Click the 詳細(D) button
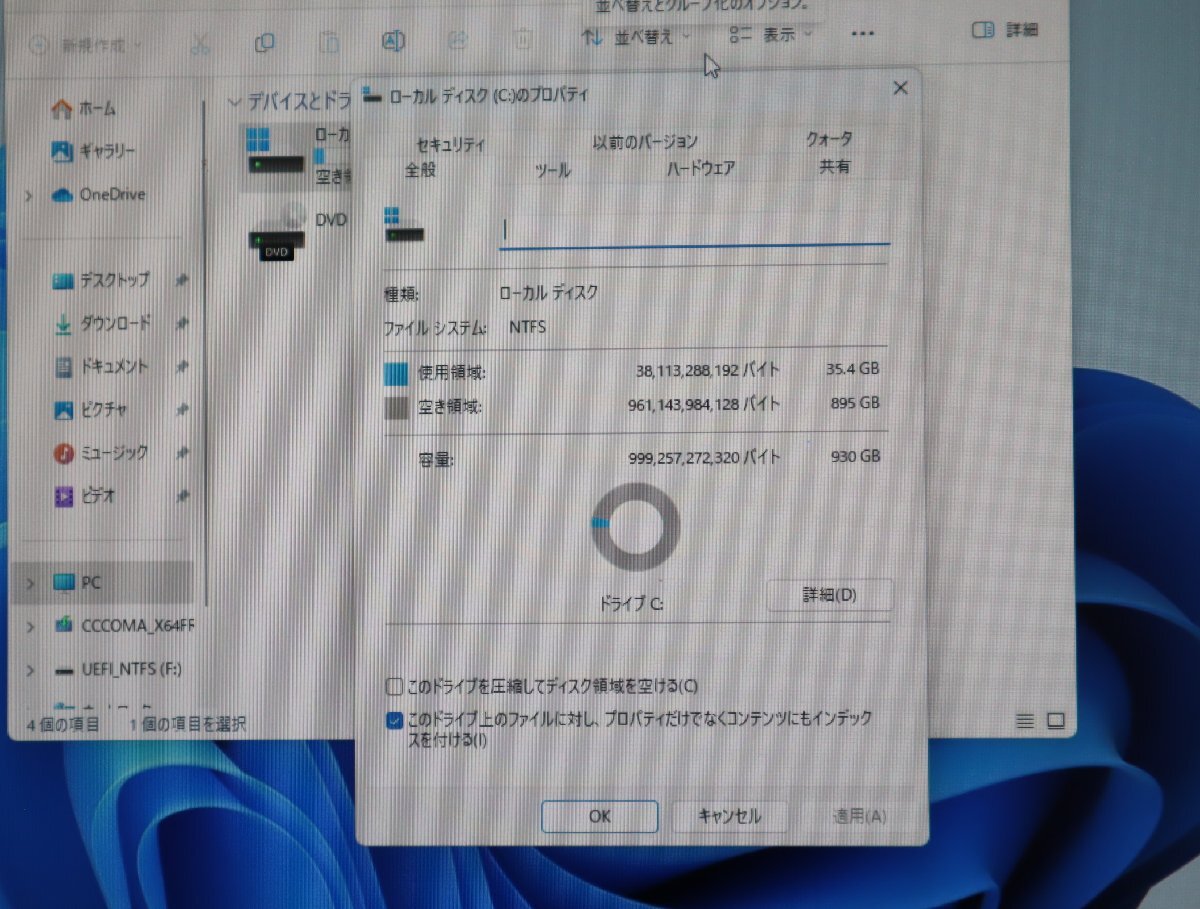This screenshot has width=1200, height=909. 830,595
